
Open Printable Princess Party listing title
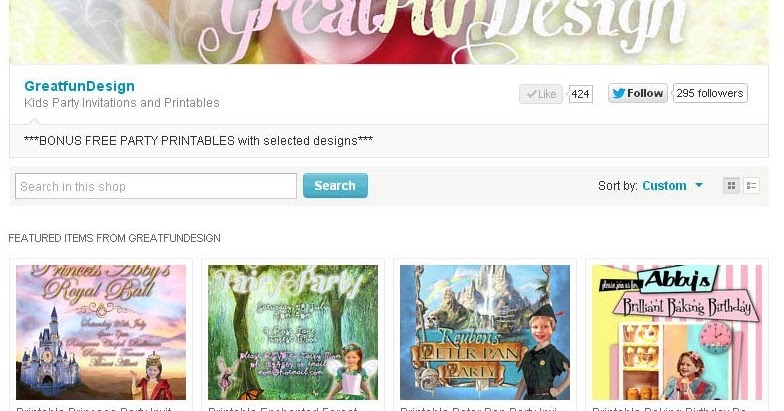[x=94, y=408]
